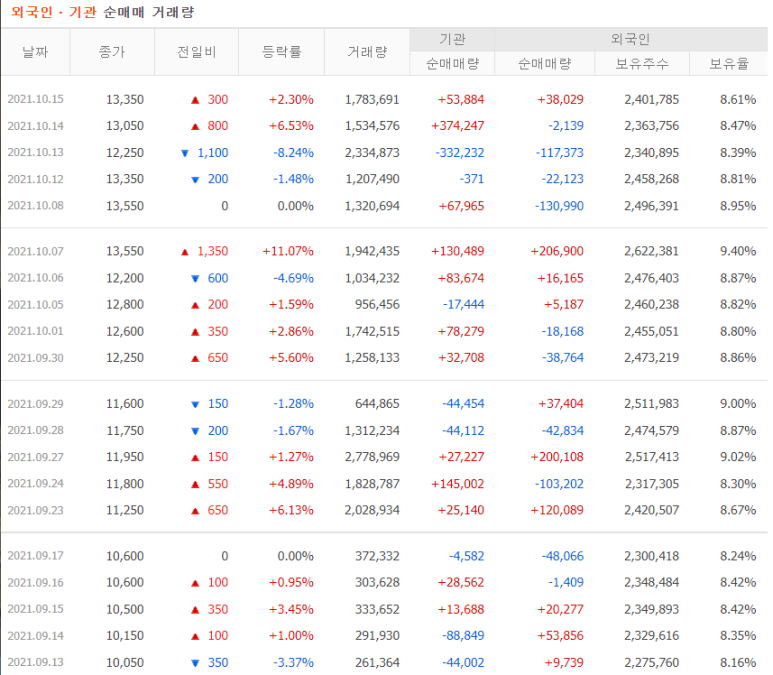Click foreign net value -130,990
Image resolution: width=773 pixels, height=675 pixels.
pos(560,206)
